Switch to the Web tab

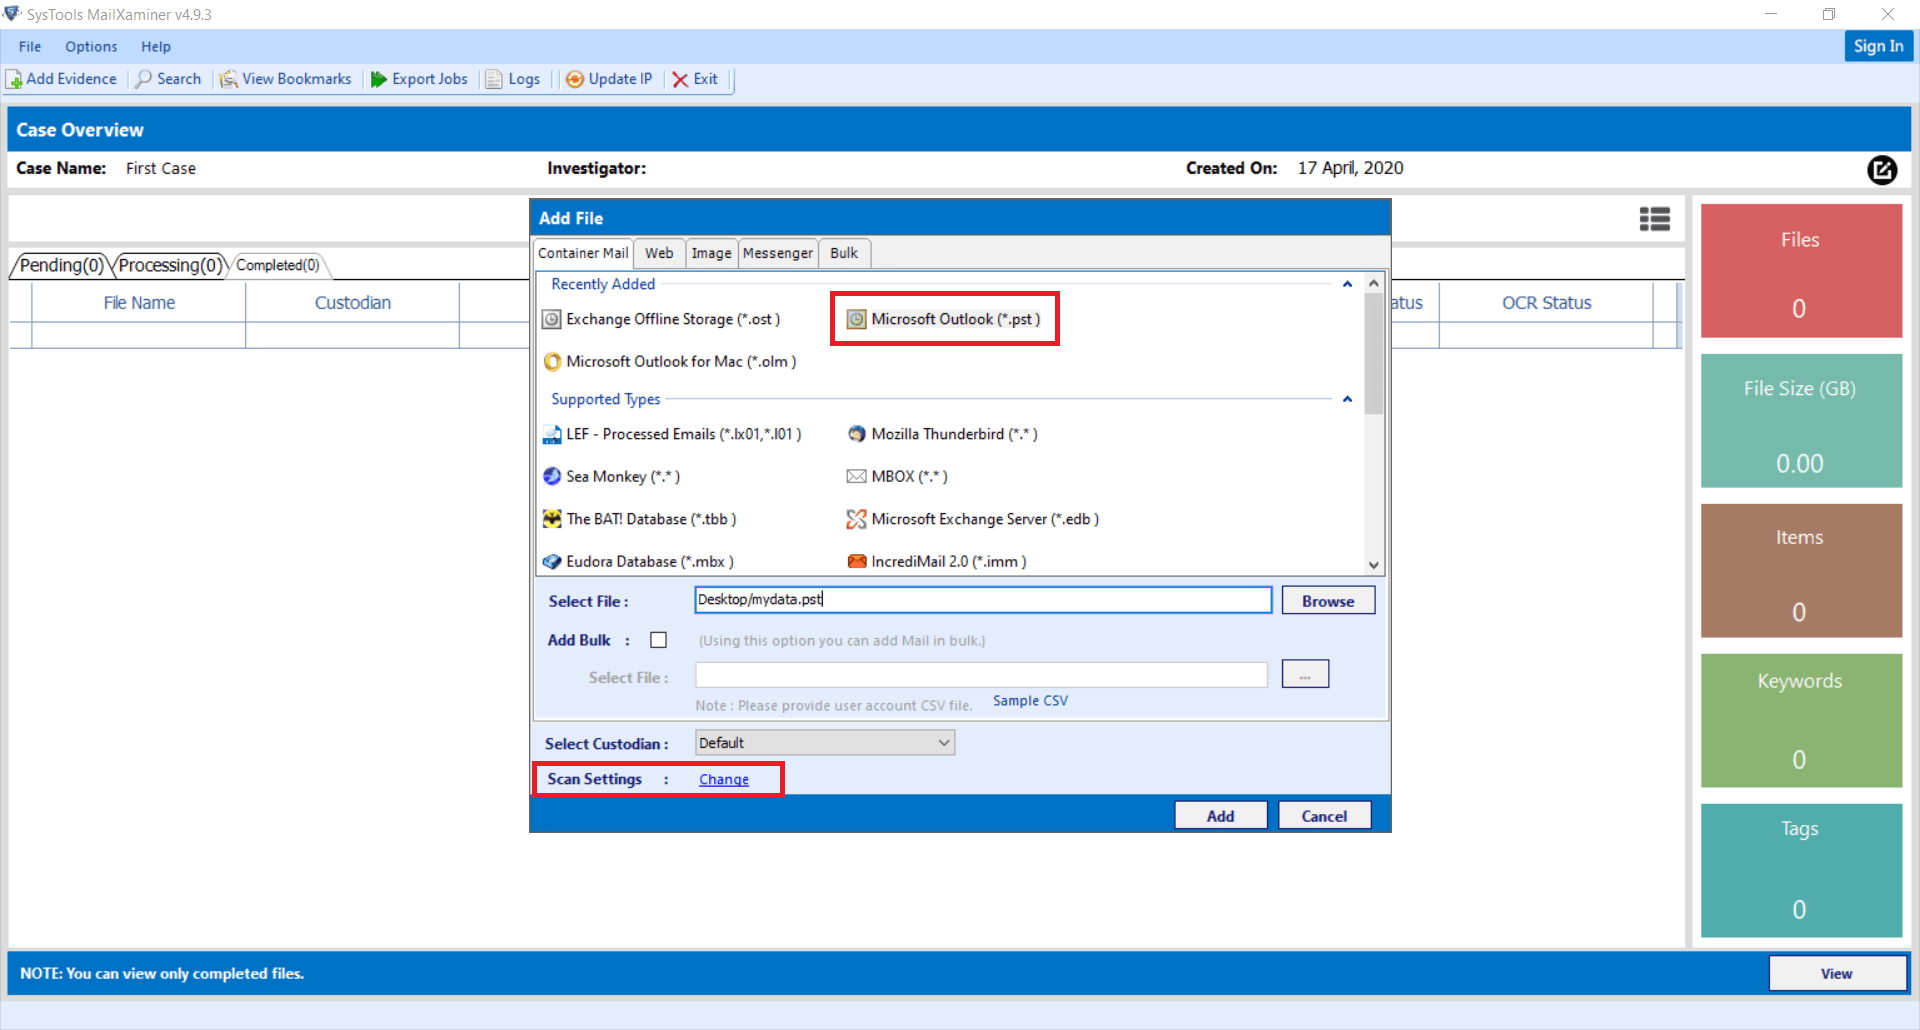[x=659, y=253]
